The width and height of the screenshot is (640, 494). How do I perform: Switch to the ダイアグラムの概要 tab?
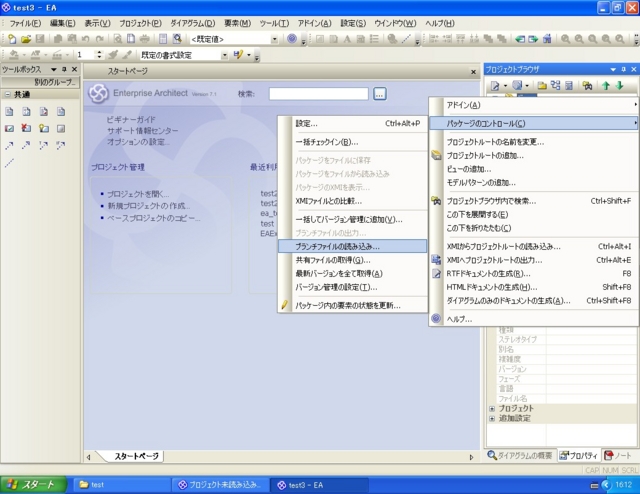point(520,456)
